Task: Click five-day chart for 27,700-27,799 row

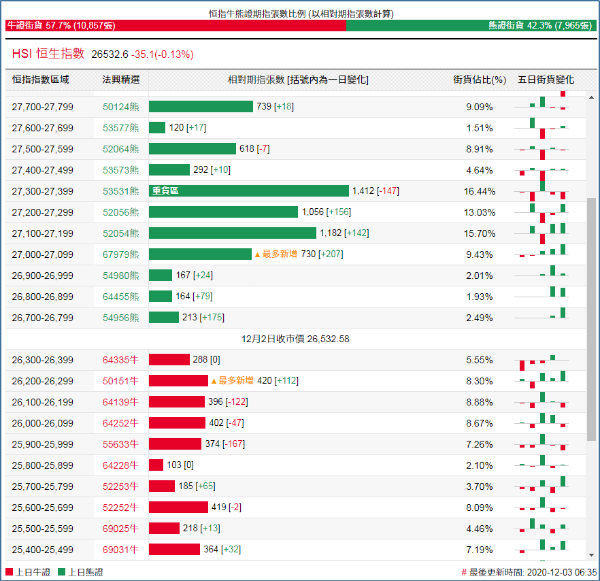Action: pyautogui.click(x=541, y=103)
